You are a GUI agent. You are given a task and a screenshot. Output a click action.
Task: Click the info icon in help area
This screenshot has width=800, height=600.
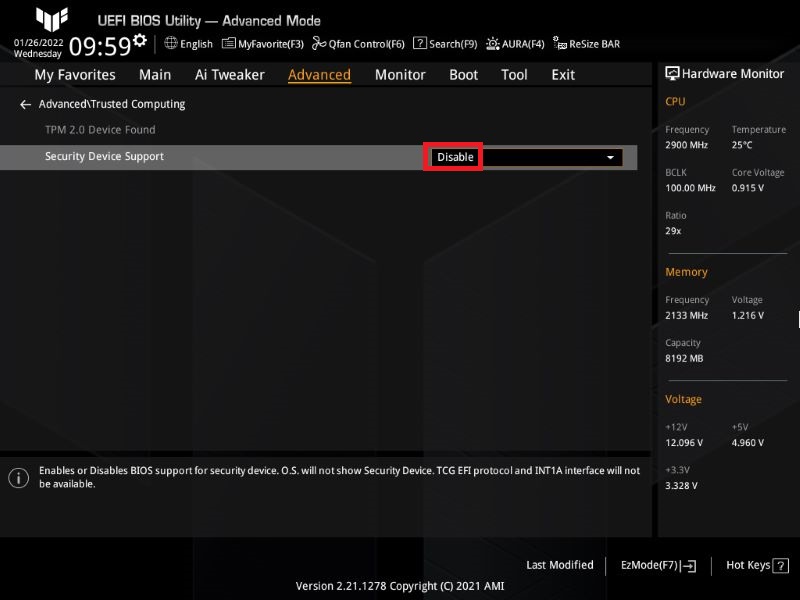tap(19, 478)
